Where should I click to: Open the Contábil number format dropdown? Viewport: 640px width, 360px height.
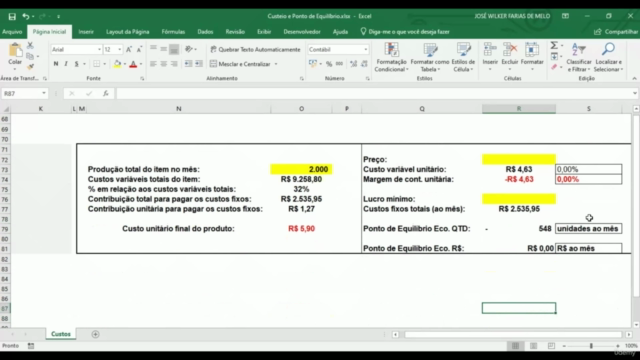click(x=365, y=49)
